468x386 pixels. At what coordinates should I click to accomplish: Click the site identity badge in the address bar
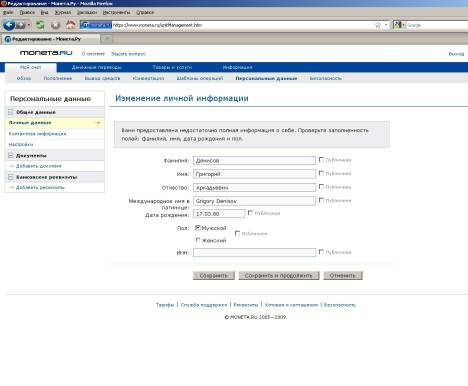[96, 25]
